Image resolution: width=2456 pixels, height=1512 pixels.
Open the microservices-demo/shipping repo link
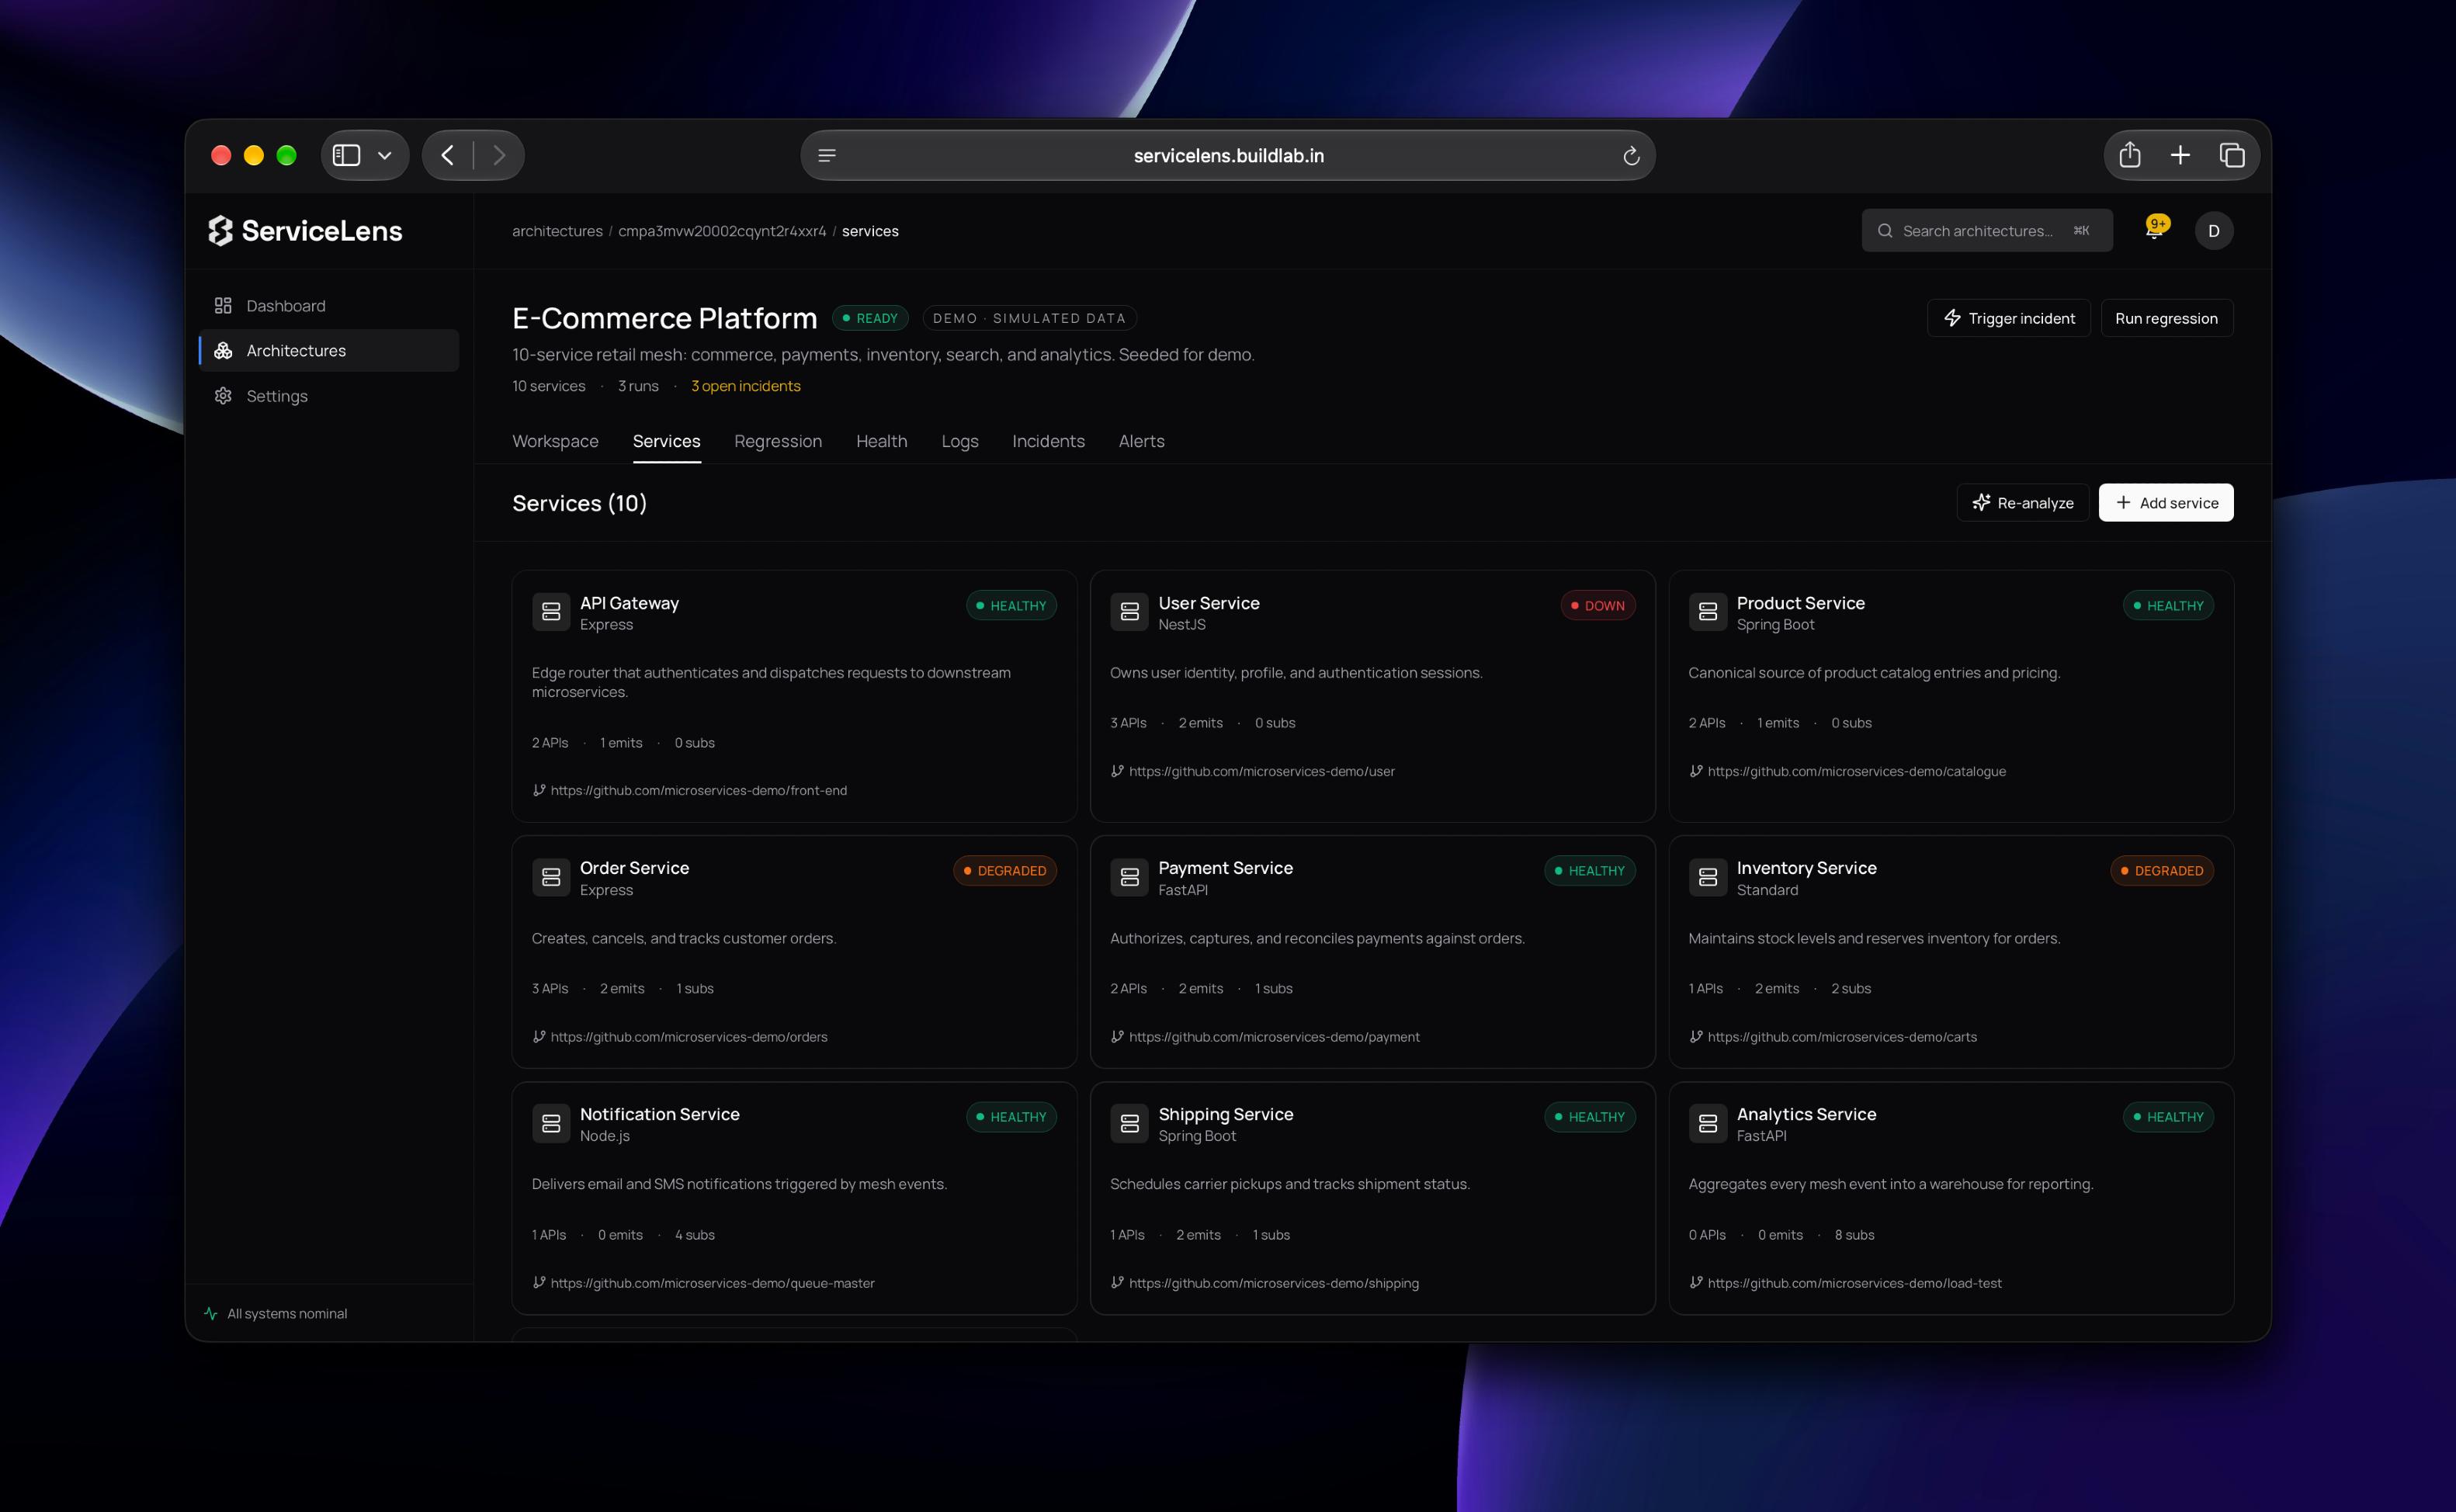1273,1283
